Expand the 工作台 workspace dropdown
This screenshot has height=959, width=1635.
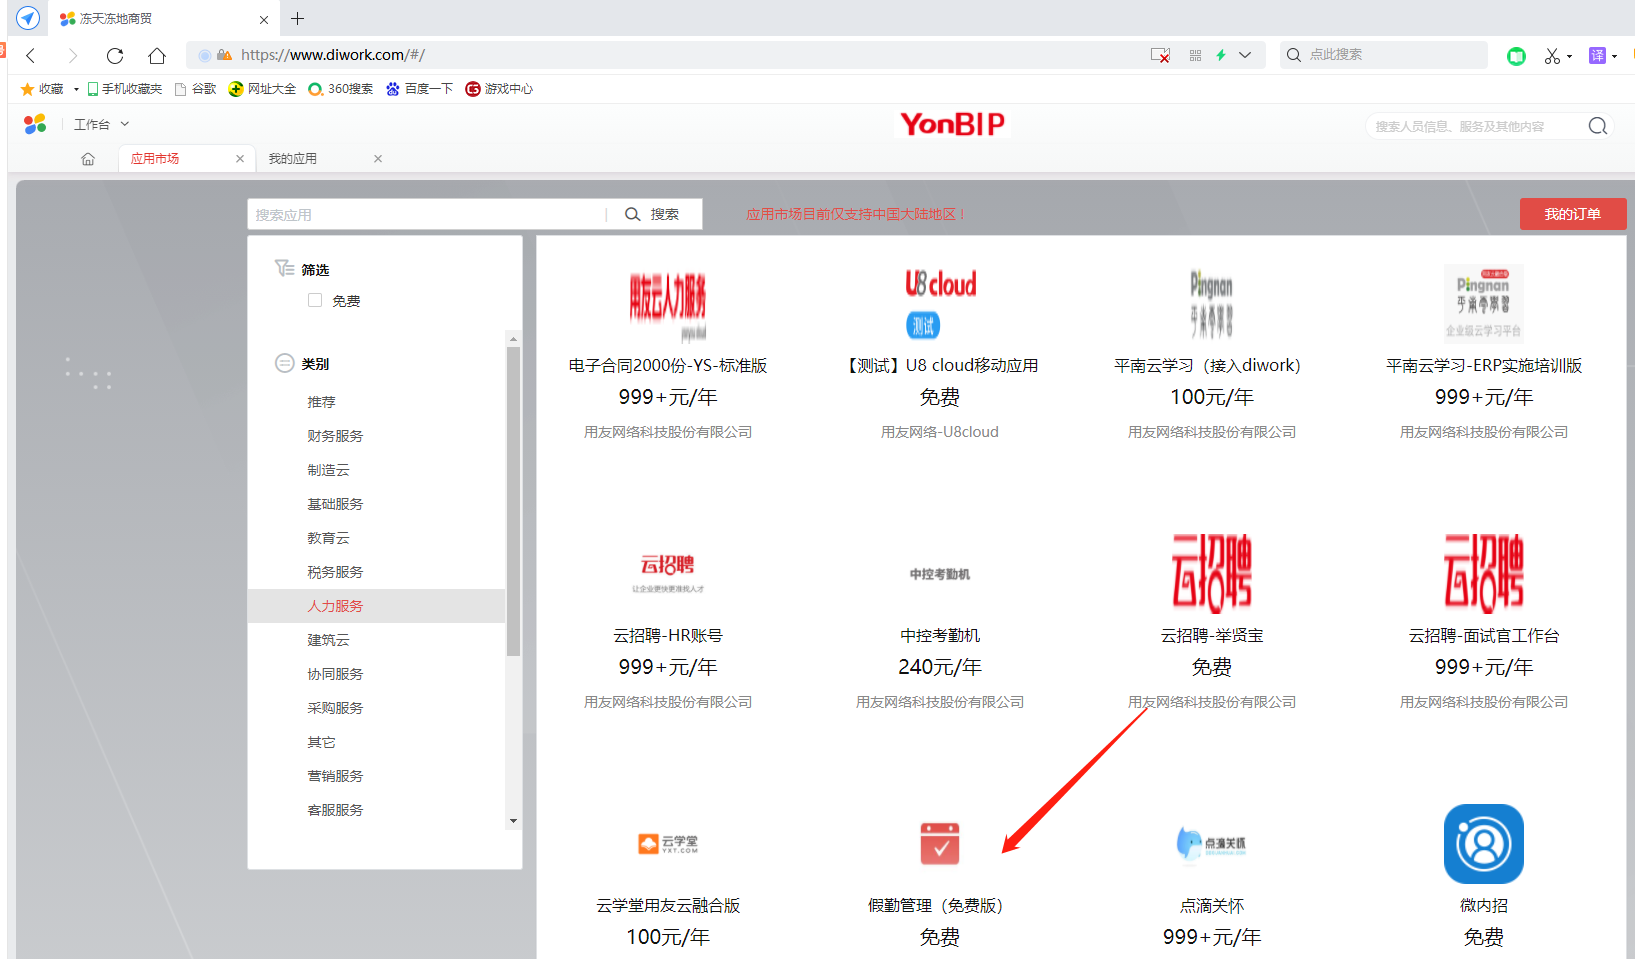pyautogui.click(x=102, y=125)
